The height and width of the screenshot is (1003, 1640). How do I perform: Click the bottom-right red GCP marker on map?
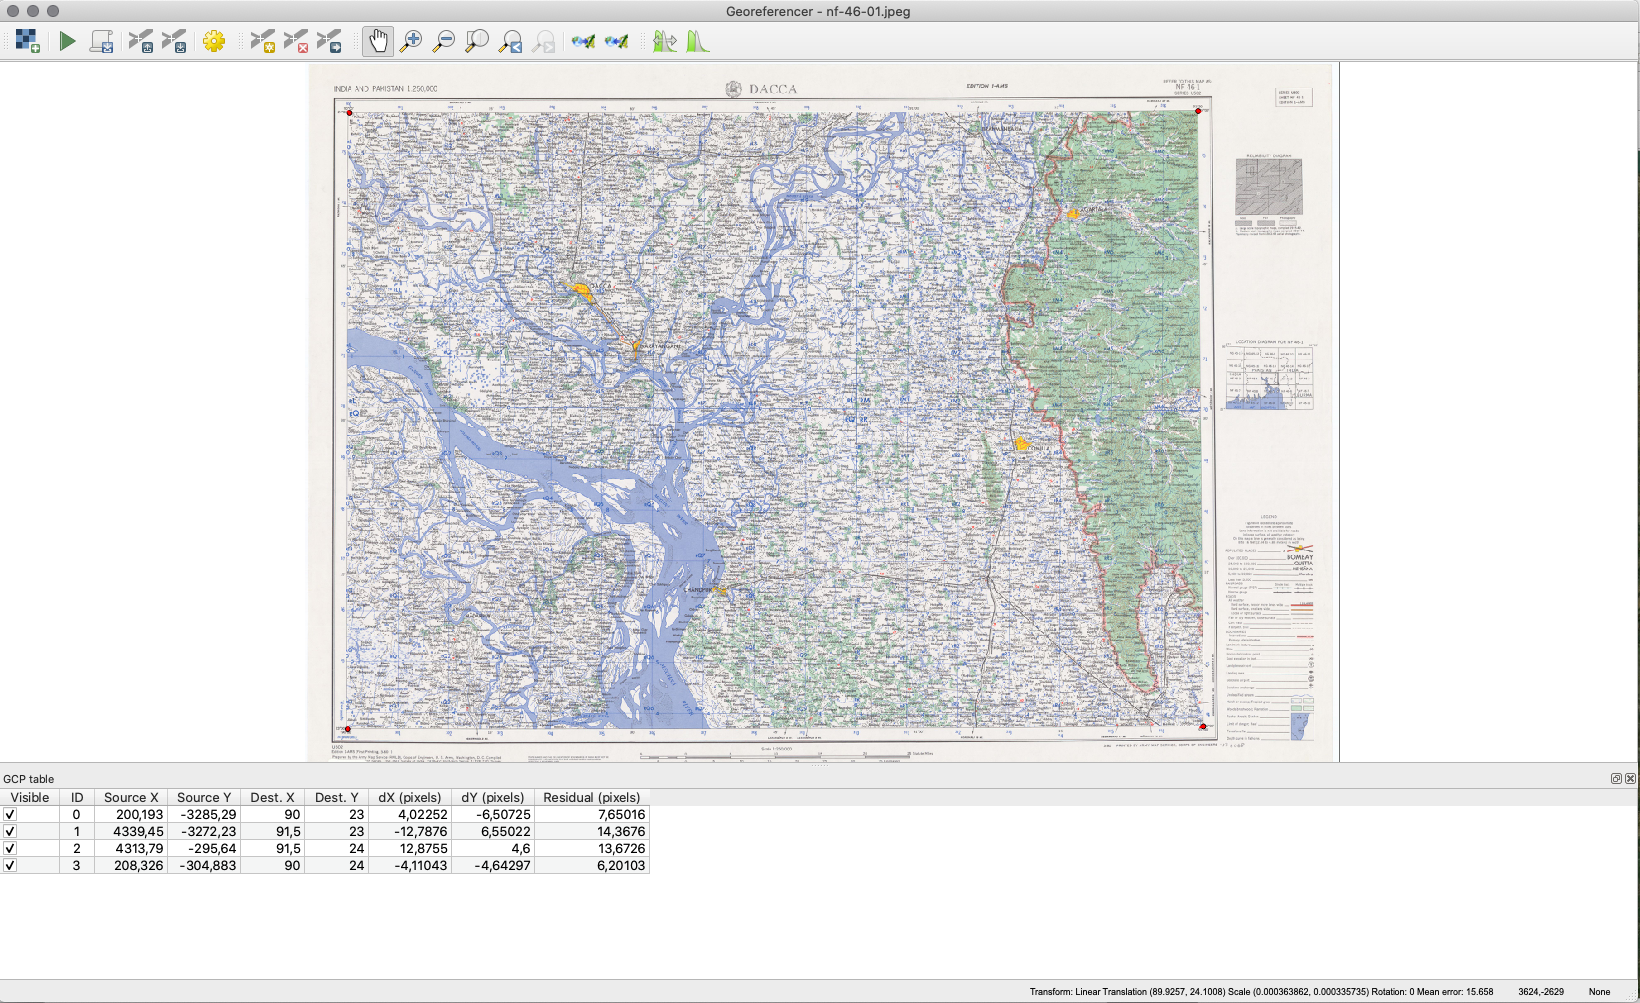click(x=1202, y=727)
